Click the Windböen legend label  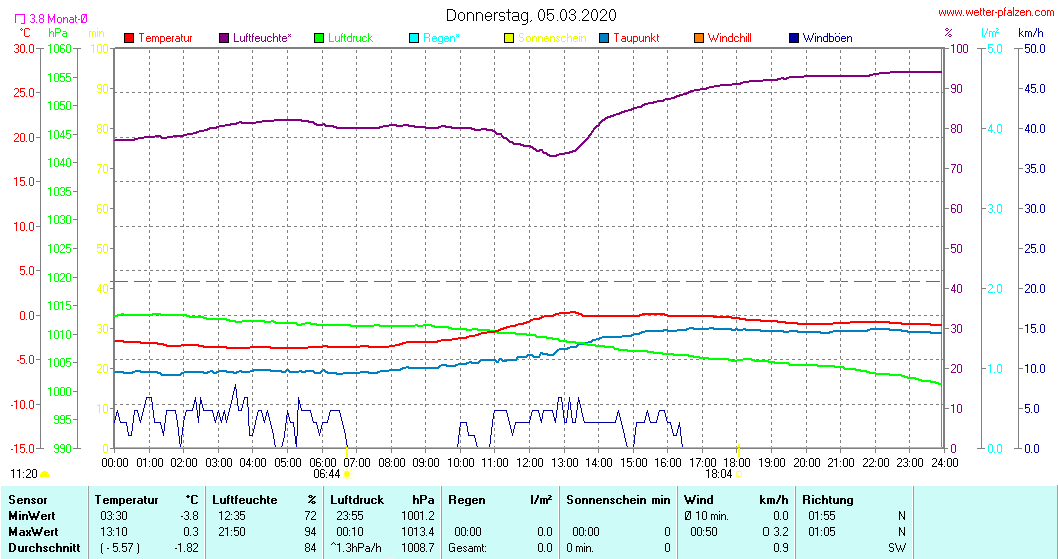click(x=827, y=38)
